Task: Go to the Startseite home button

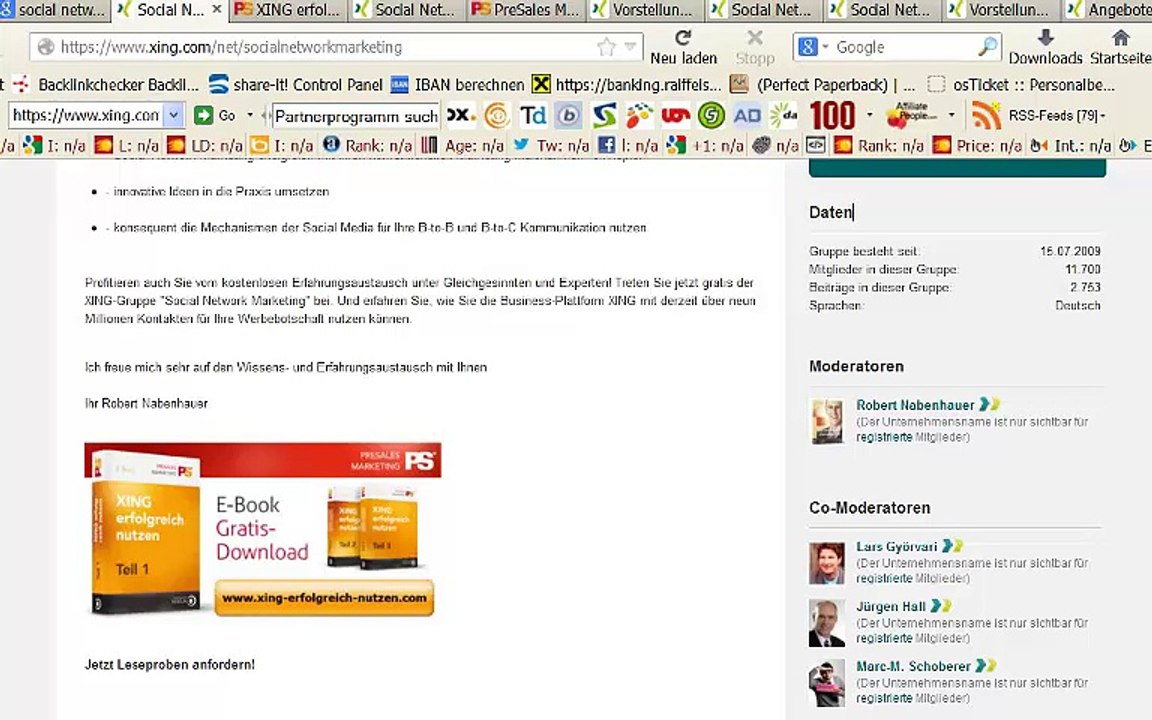Action: tap(1120, 47)
